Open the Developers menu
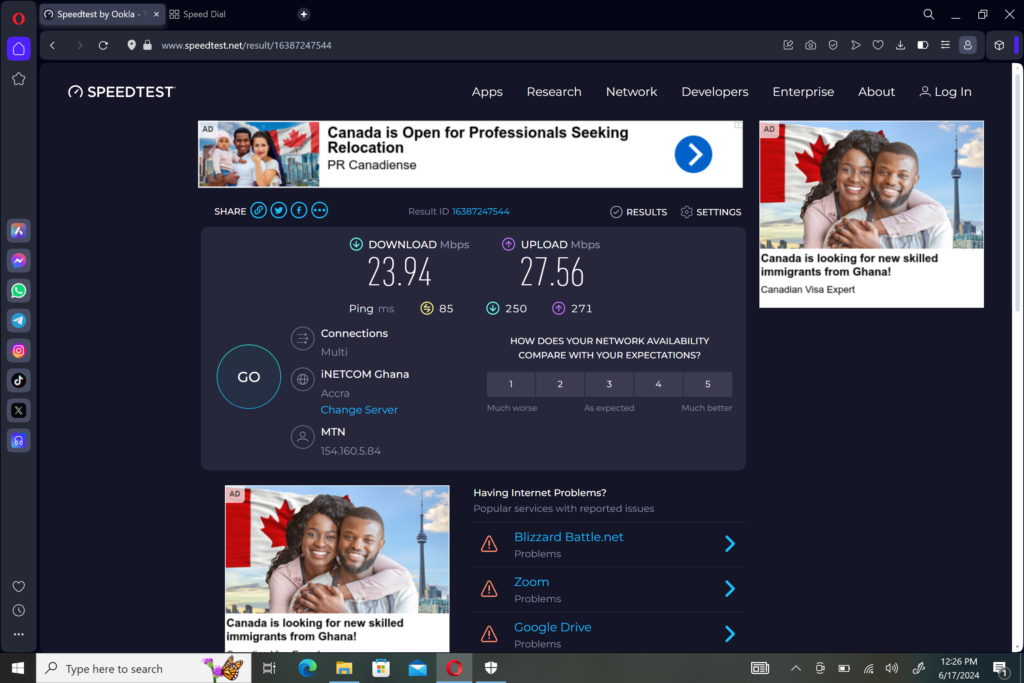1024x683 pixels. click(x=714, y=92)
